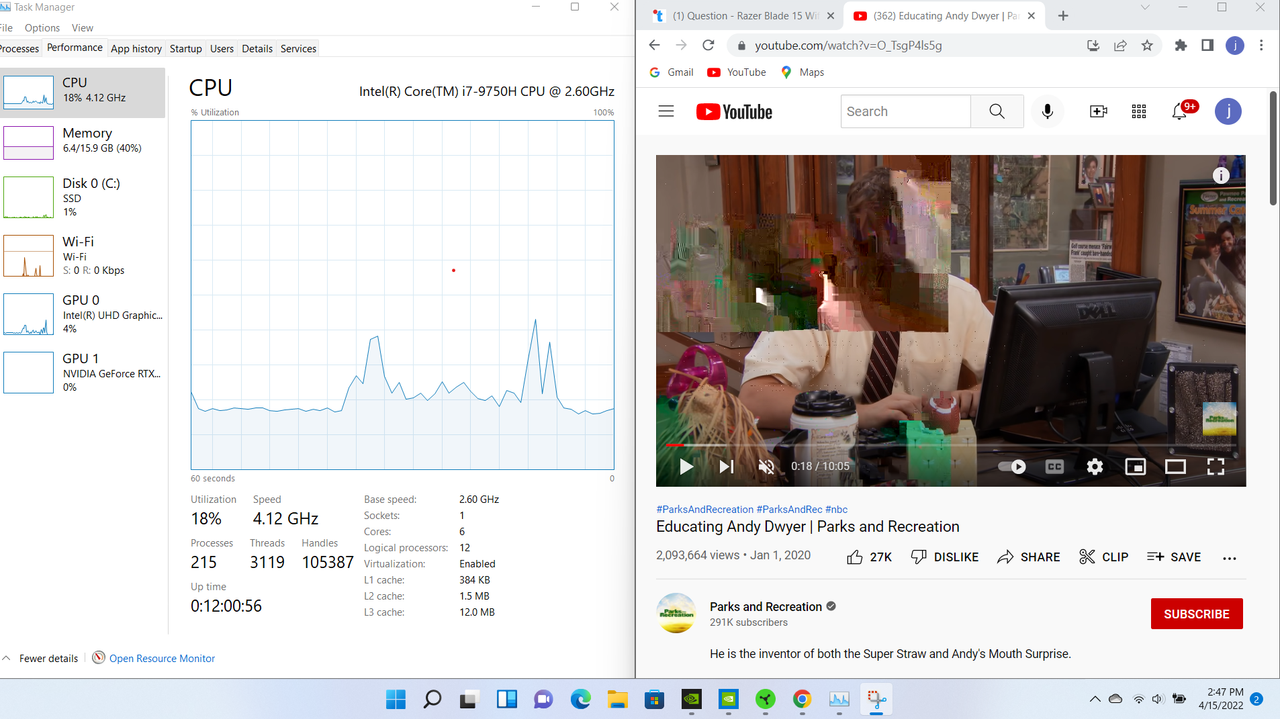Screen dimensions: 1280x719
Task: Switch to Users tab in Task Manager
Action: coord(222,48)
